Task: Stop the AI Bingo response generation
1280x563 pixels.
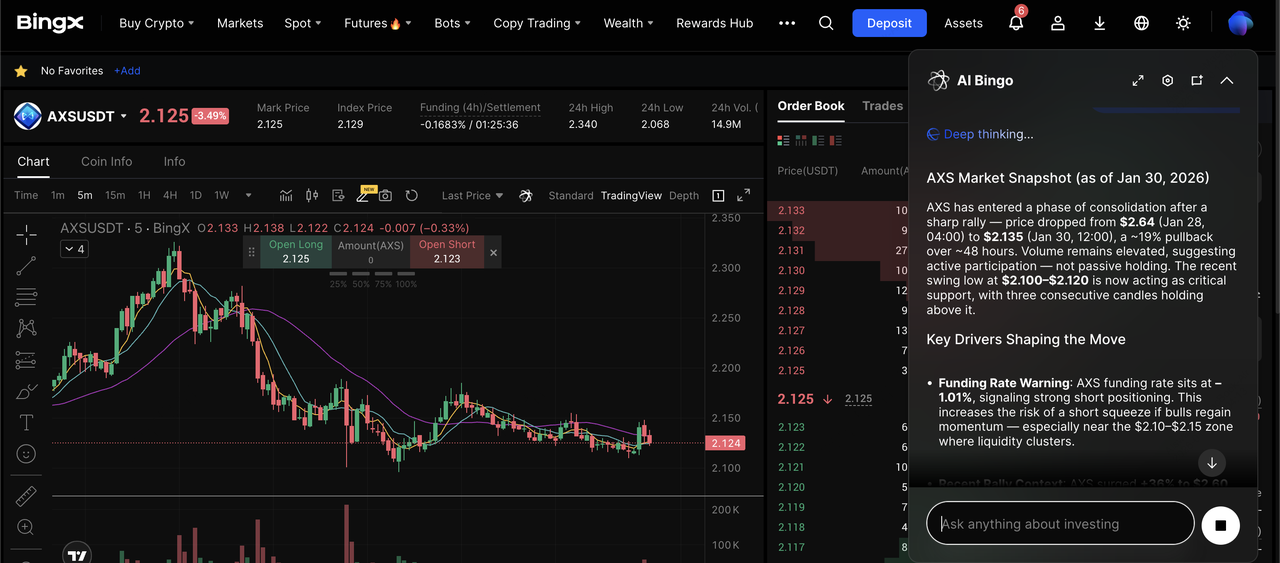Action: 1220,524
